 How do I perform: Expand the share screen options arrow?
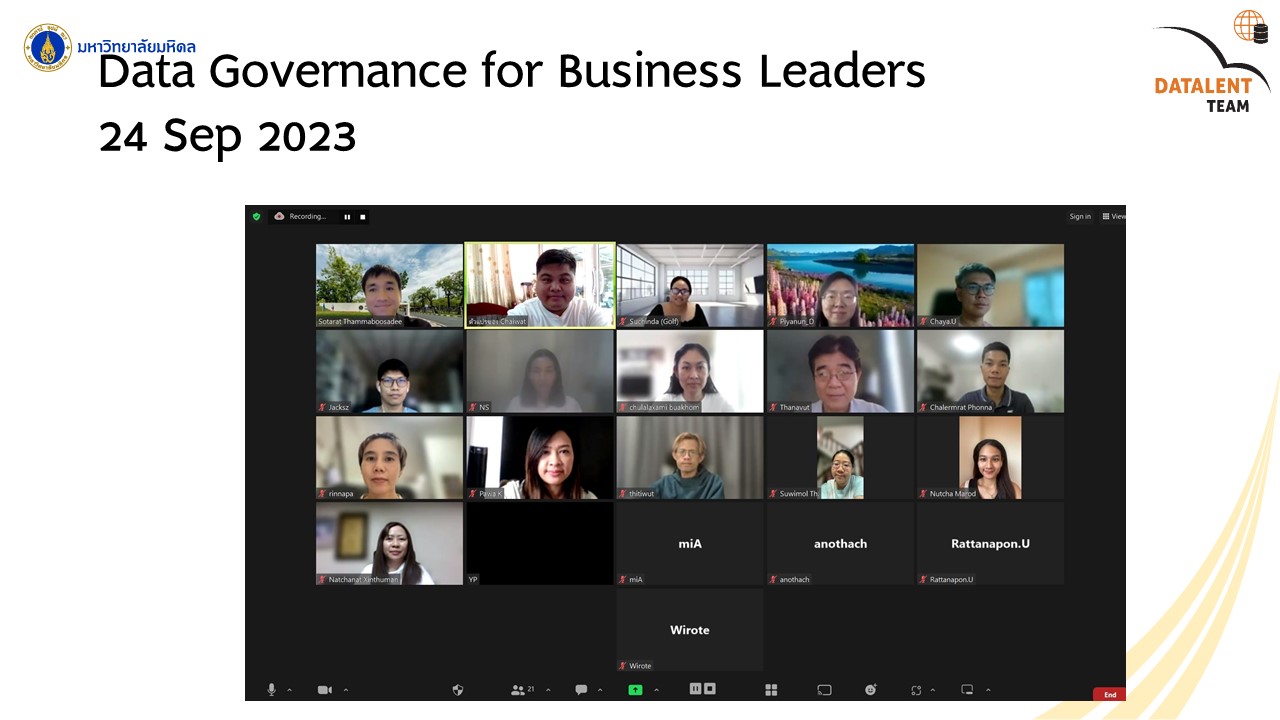pyautogui.click(x=656, y=690)
